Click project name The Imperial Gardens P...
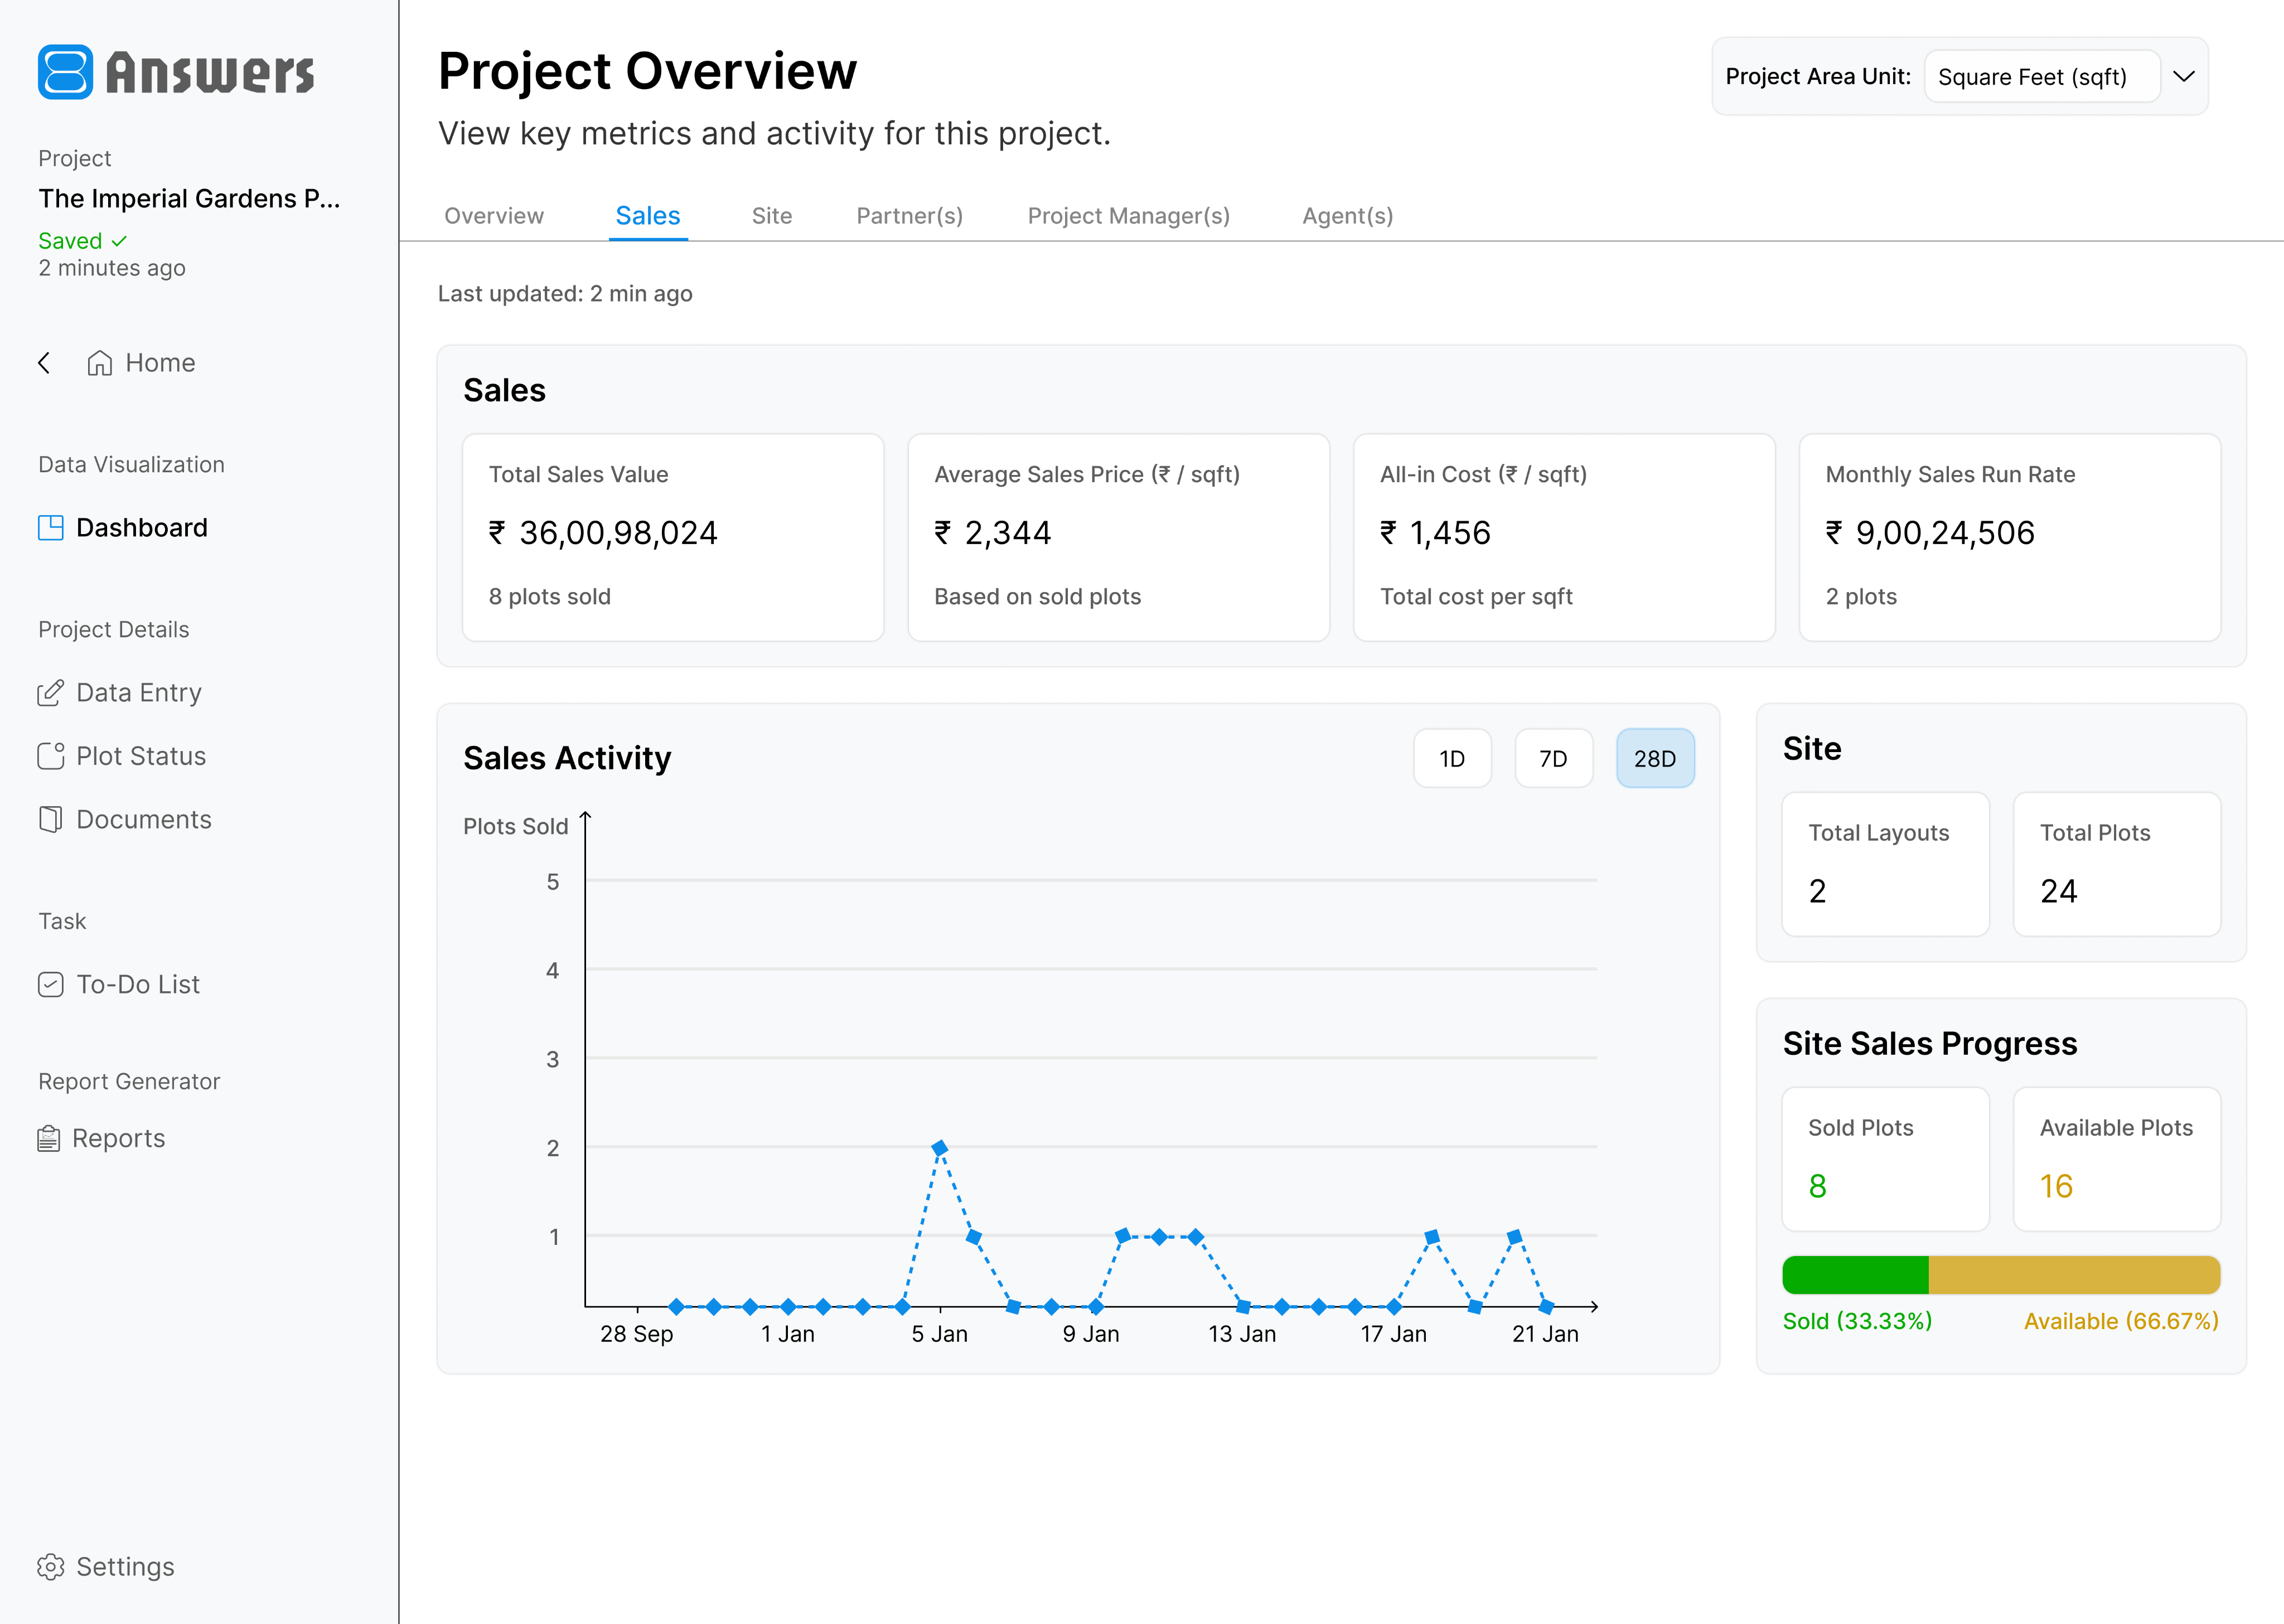 (x=189, y=199)
